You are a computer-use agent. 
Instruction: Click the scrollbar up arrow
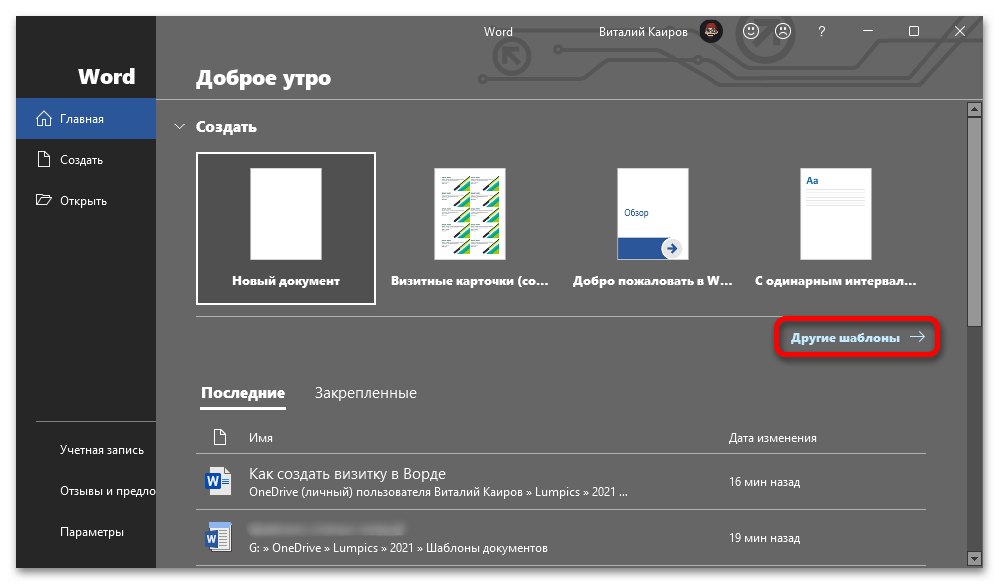click(x=974, y=110)
